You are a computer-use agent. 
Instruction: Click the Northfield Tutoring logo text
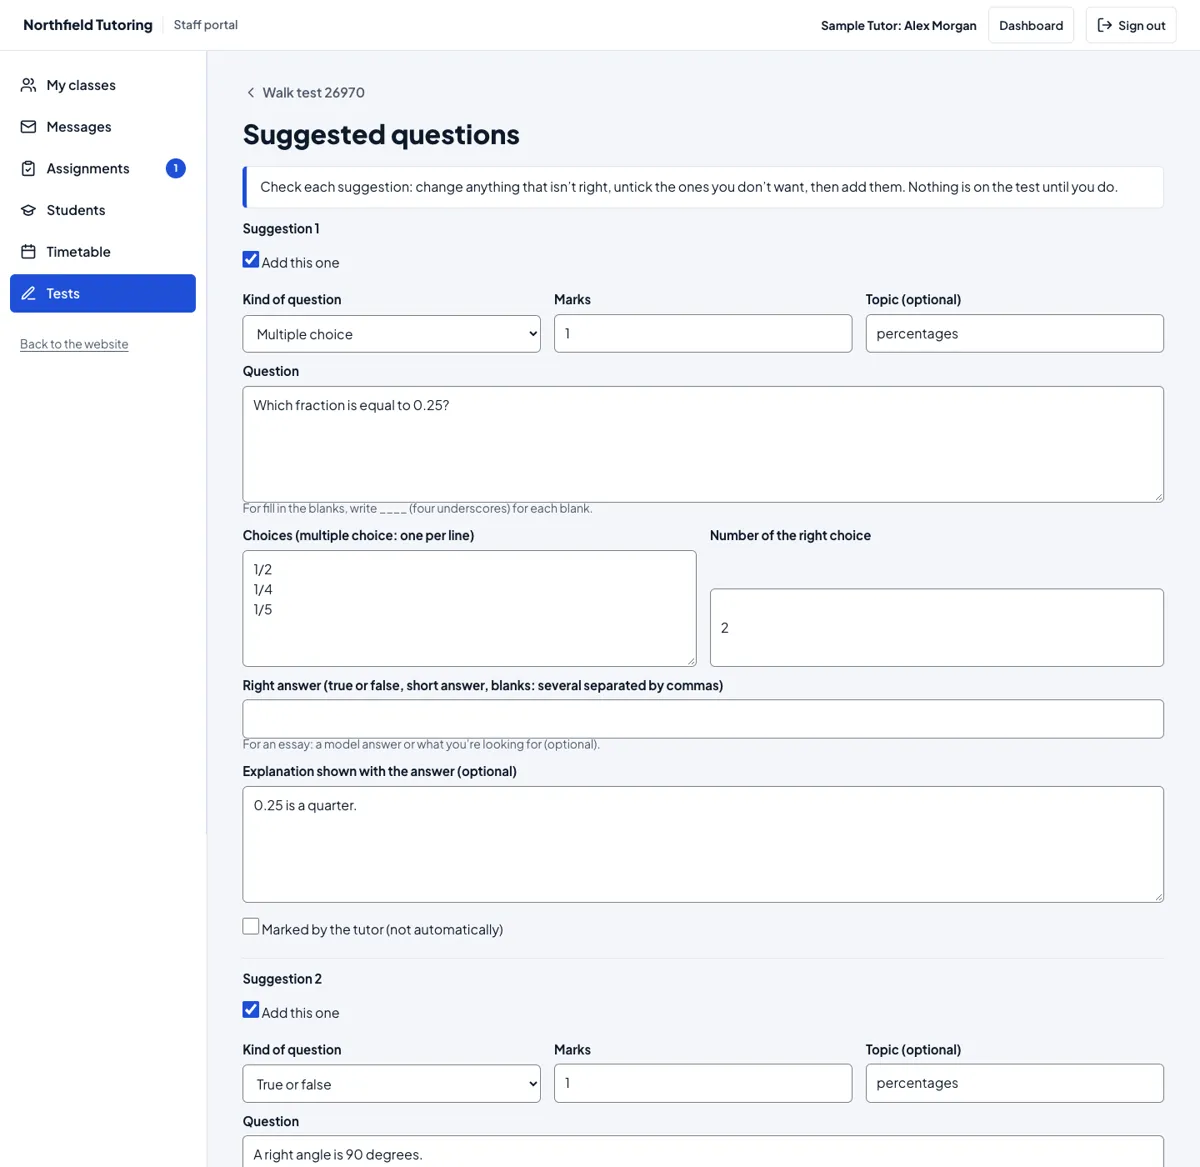(88, 25)
